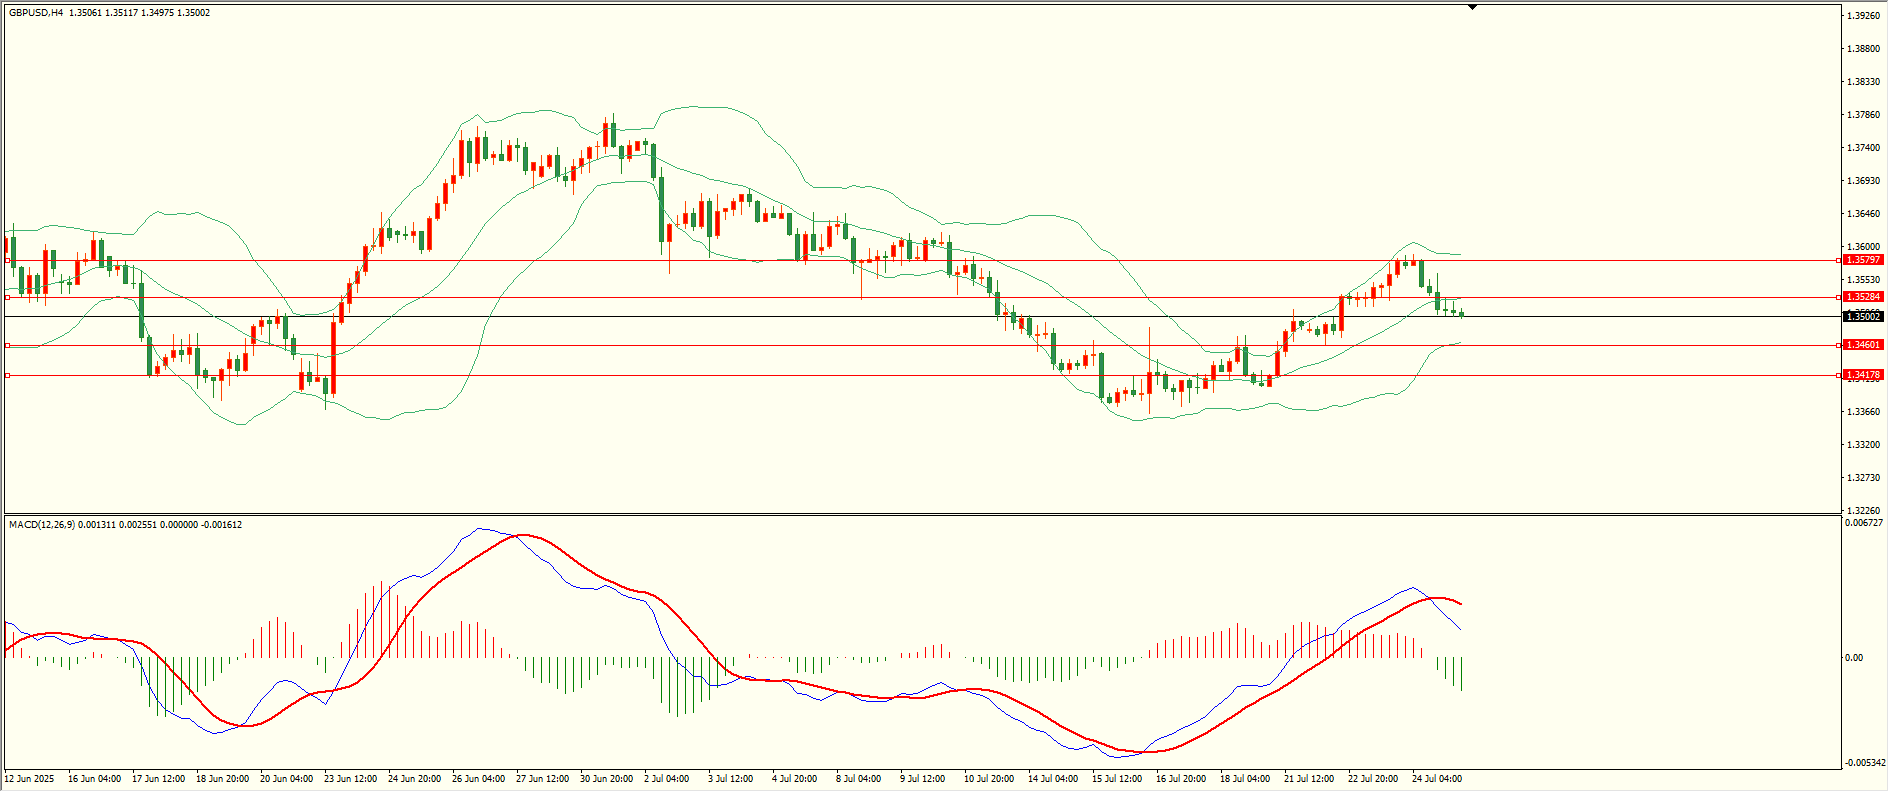Click the red 1.34601 price label
The image size is (1889, 792).
coord(1863,345)
